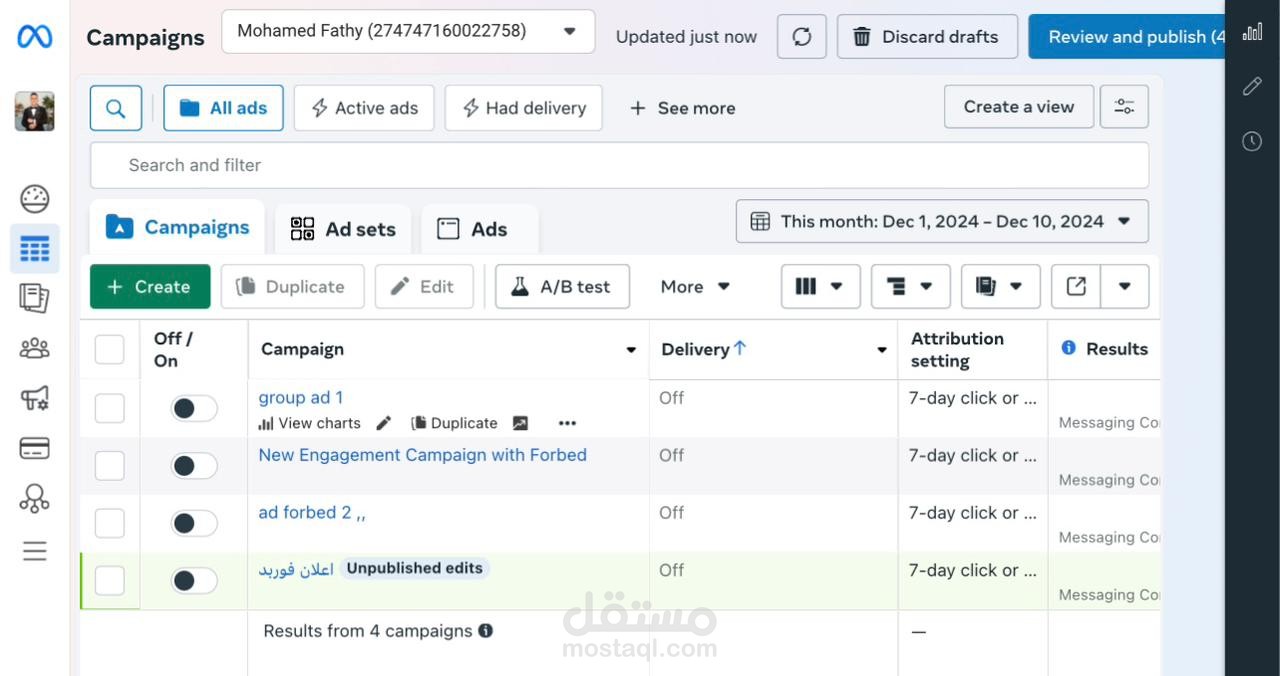Click Duplicate under group ad 1
The image size is (1280, 676).
455,423
